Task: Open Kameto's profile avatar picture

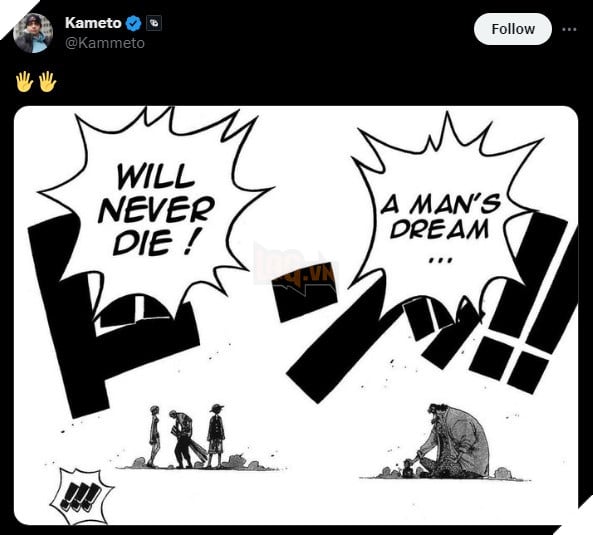Action: coord(33,33)
